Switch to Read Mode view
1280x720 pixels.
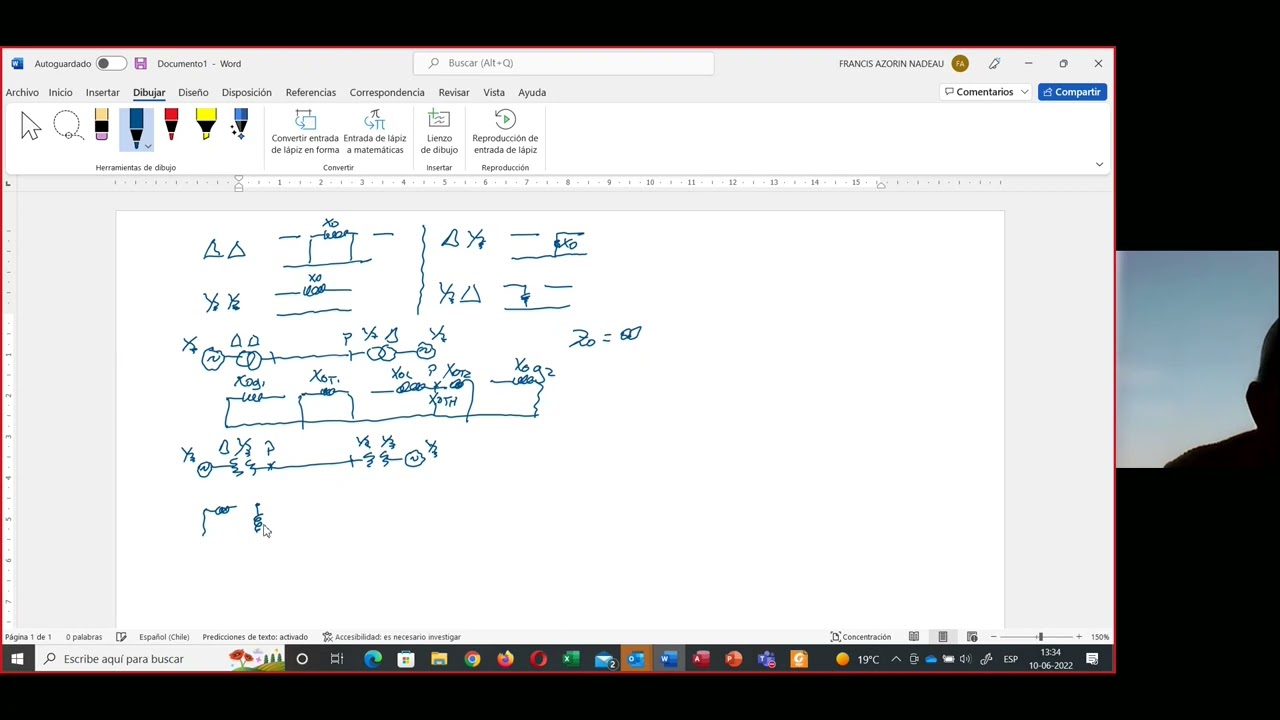pyautogui.click(x=914, y=637)
